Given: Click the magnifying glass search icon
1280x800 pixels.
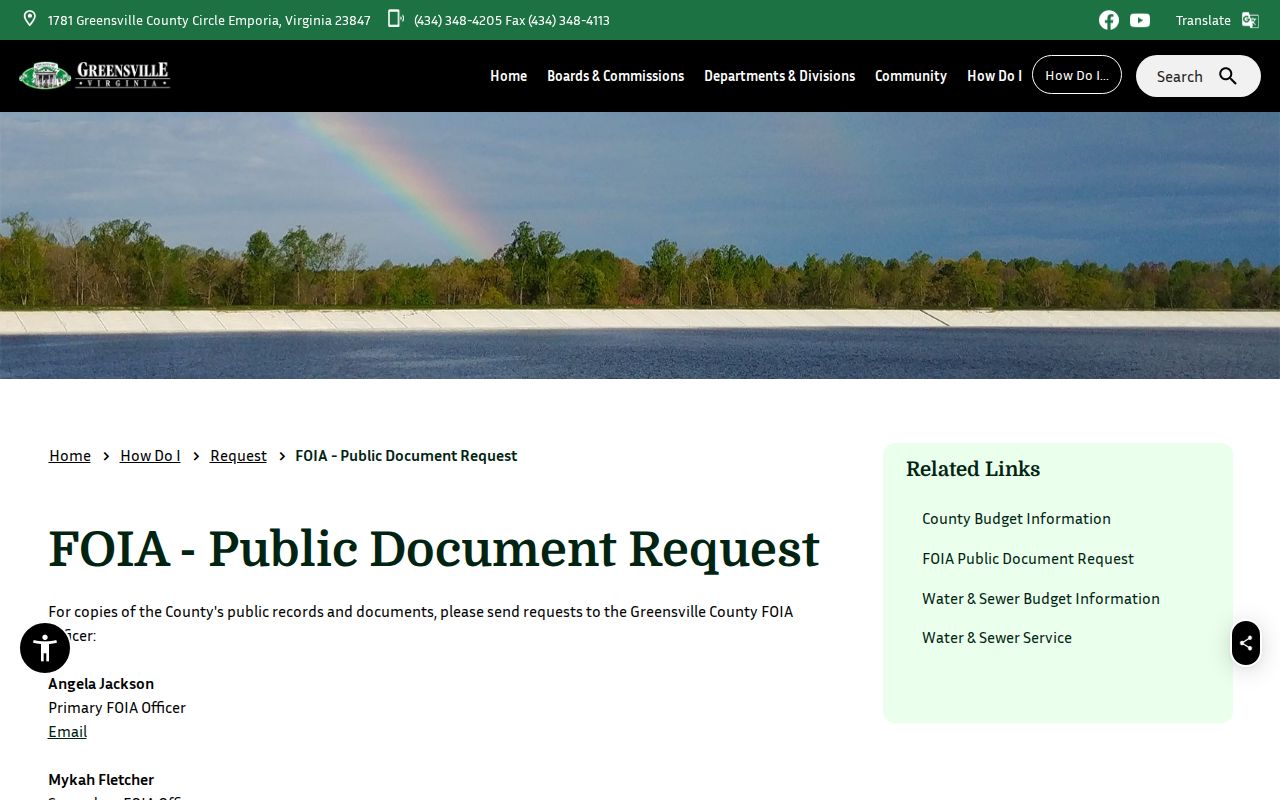Looking at the screenshot, I should click(1228, 76).
